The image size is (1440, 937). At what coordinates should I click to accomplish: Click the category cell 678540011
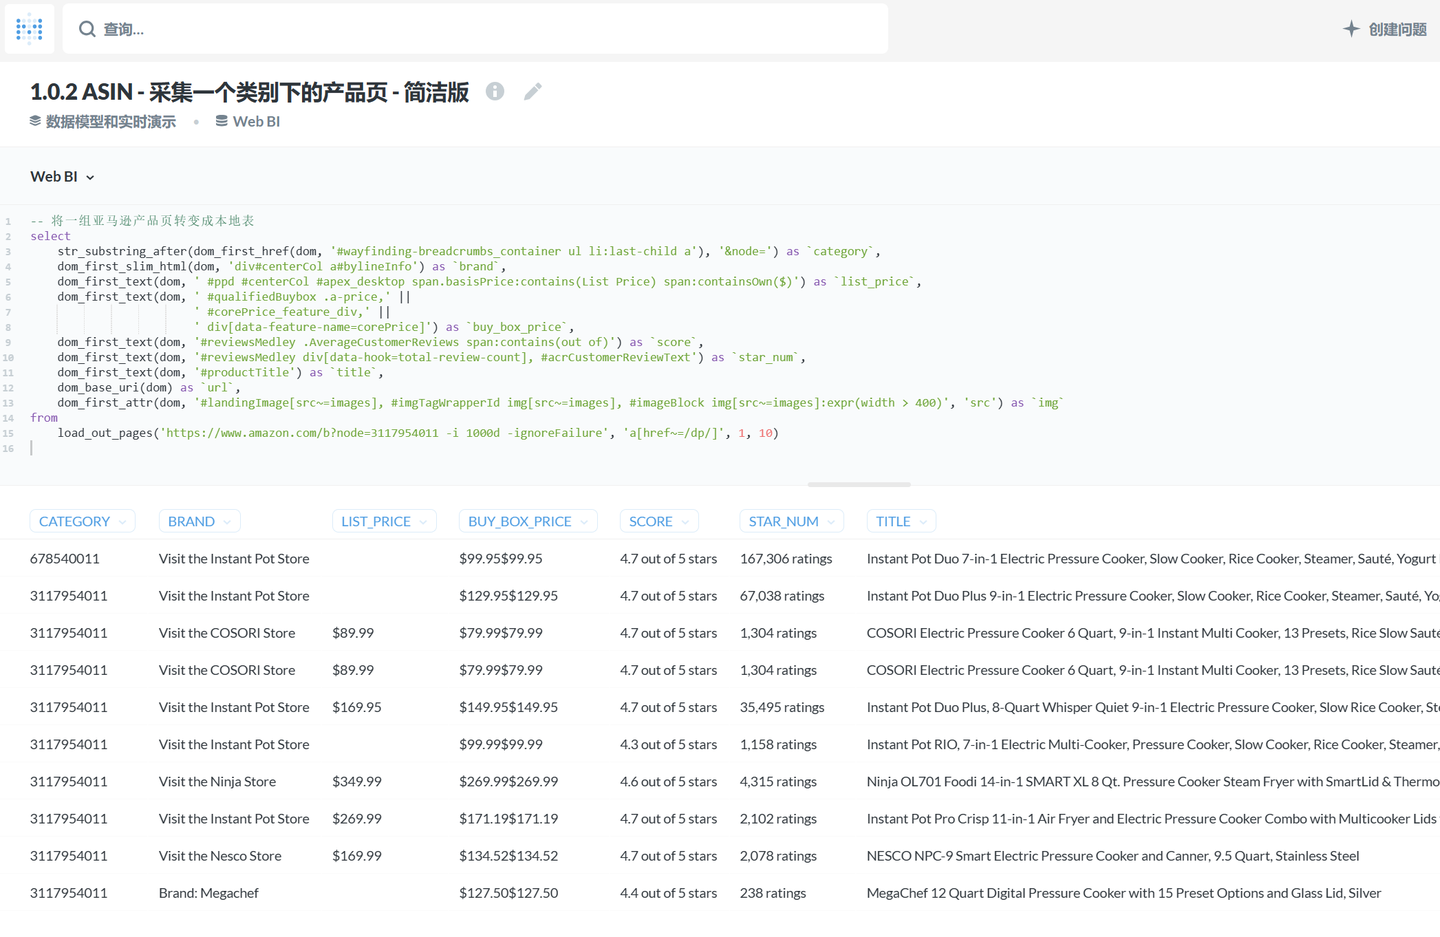point(65,558)
